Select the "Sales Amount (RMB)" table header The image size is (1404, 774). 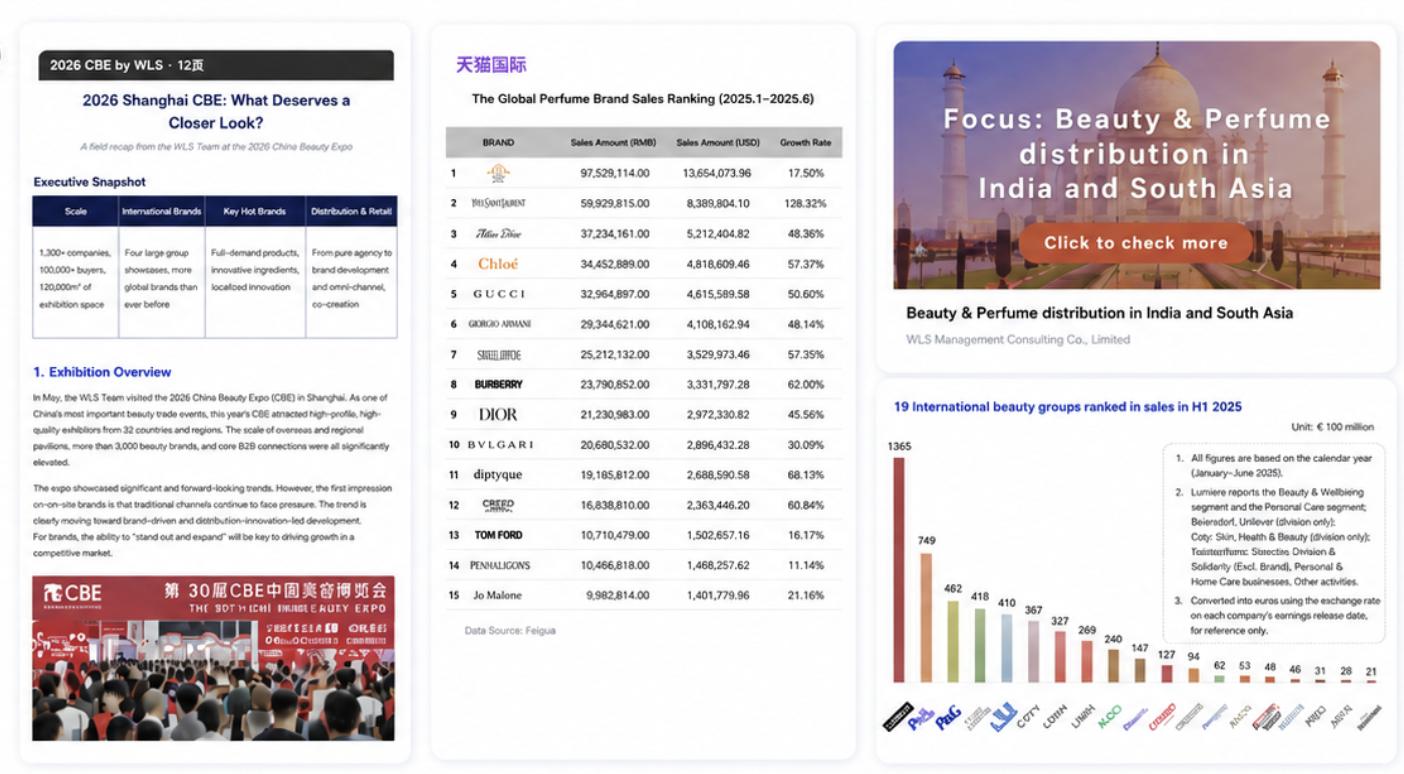[x=613, y=143]
